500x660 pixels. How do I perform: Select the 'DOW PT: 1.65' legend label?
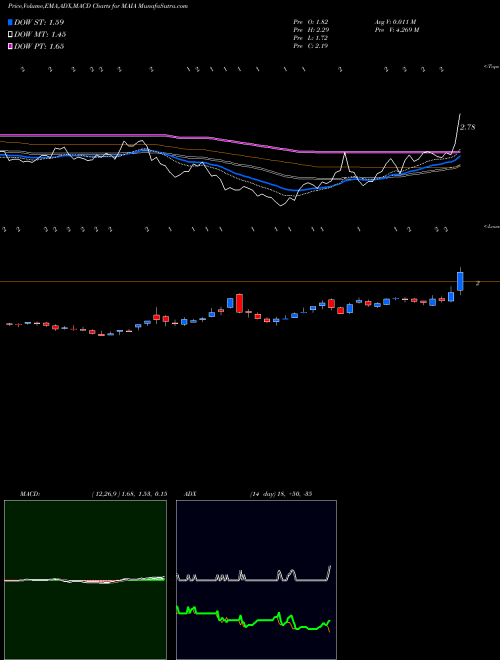(39, 46)
